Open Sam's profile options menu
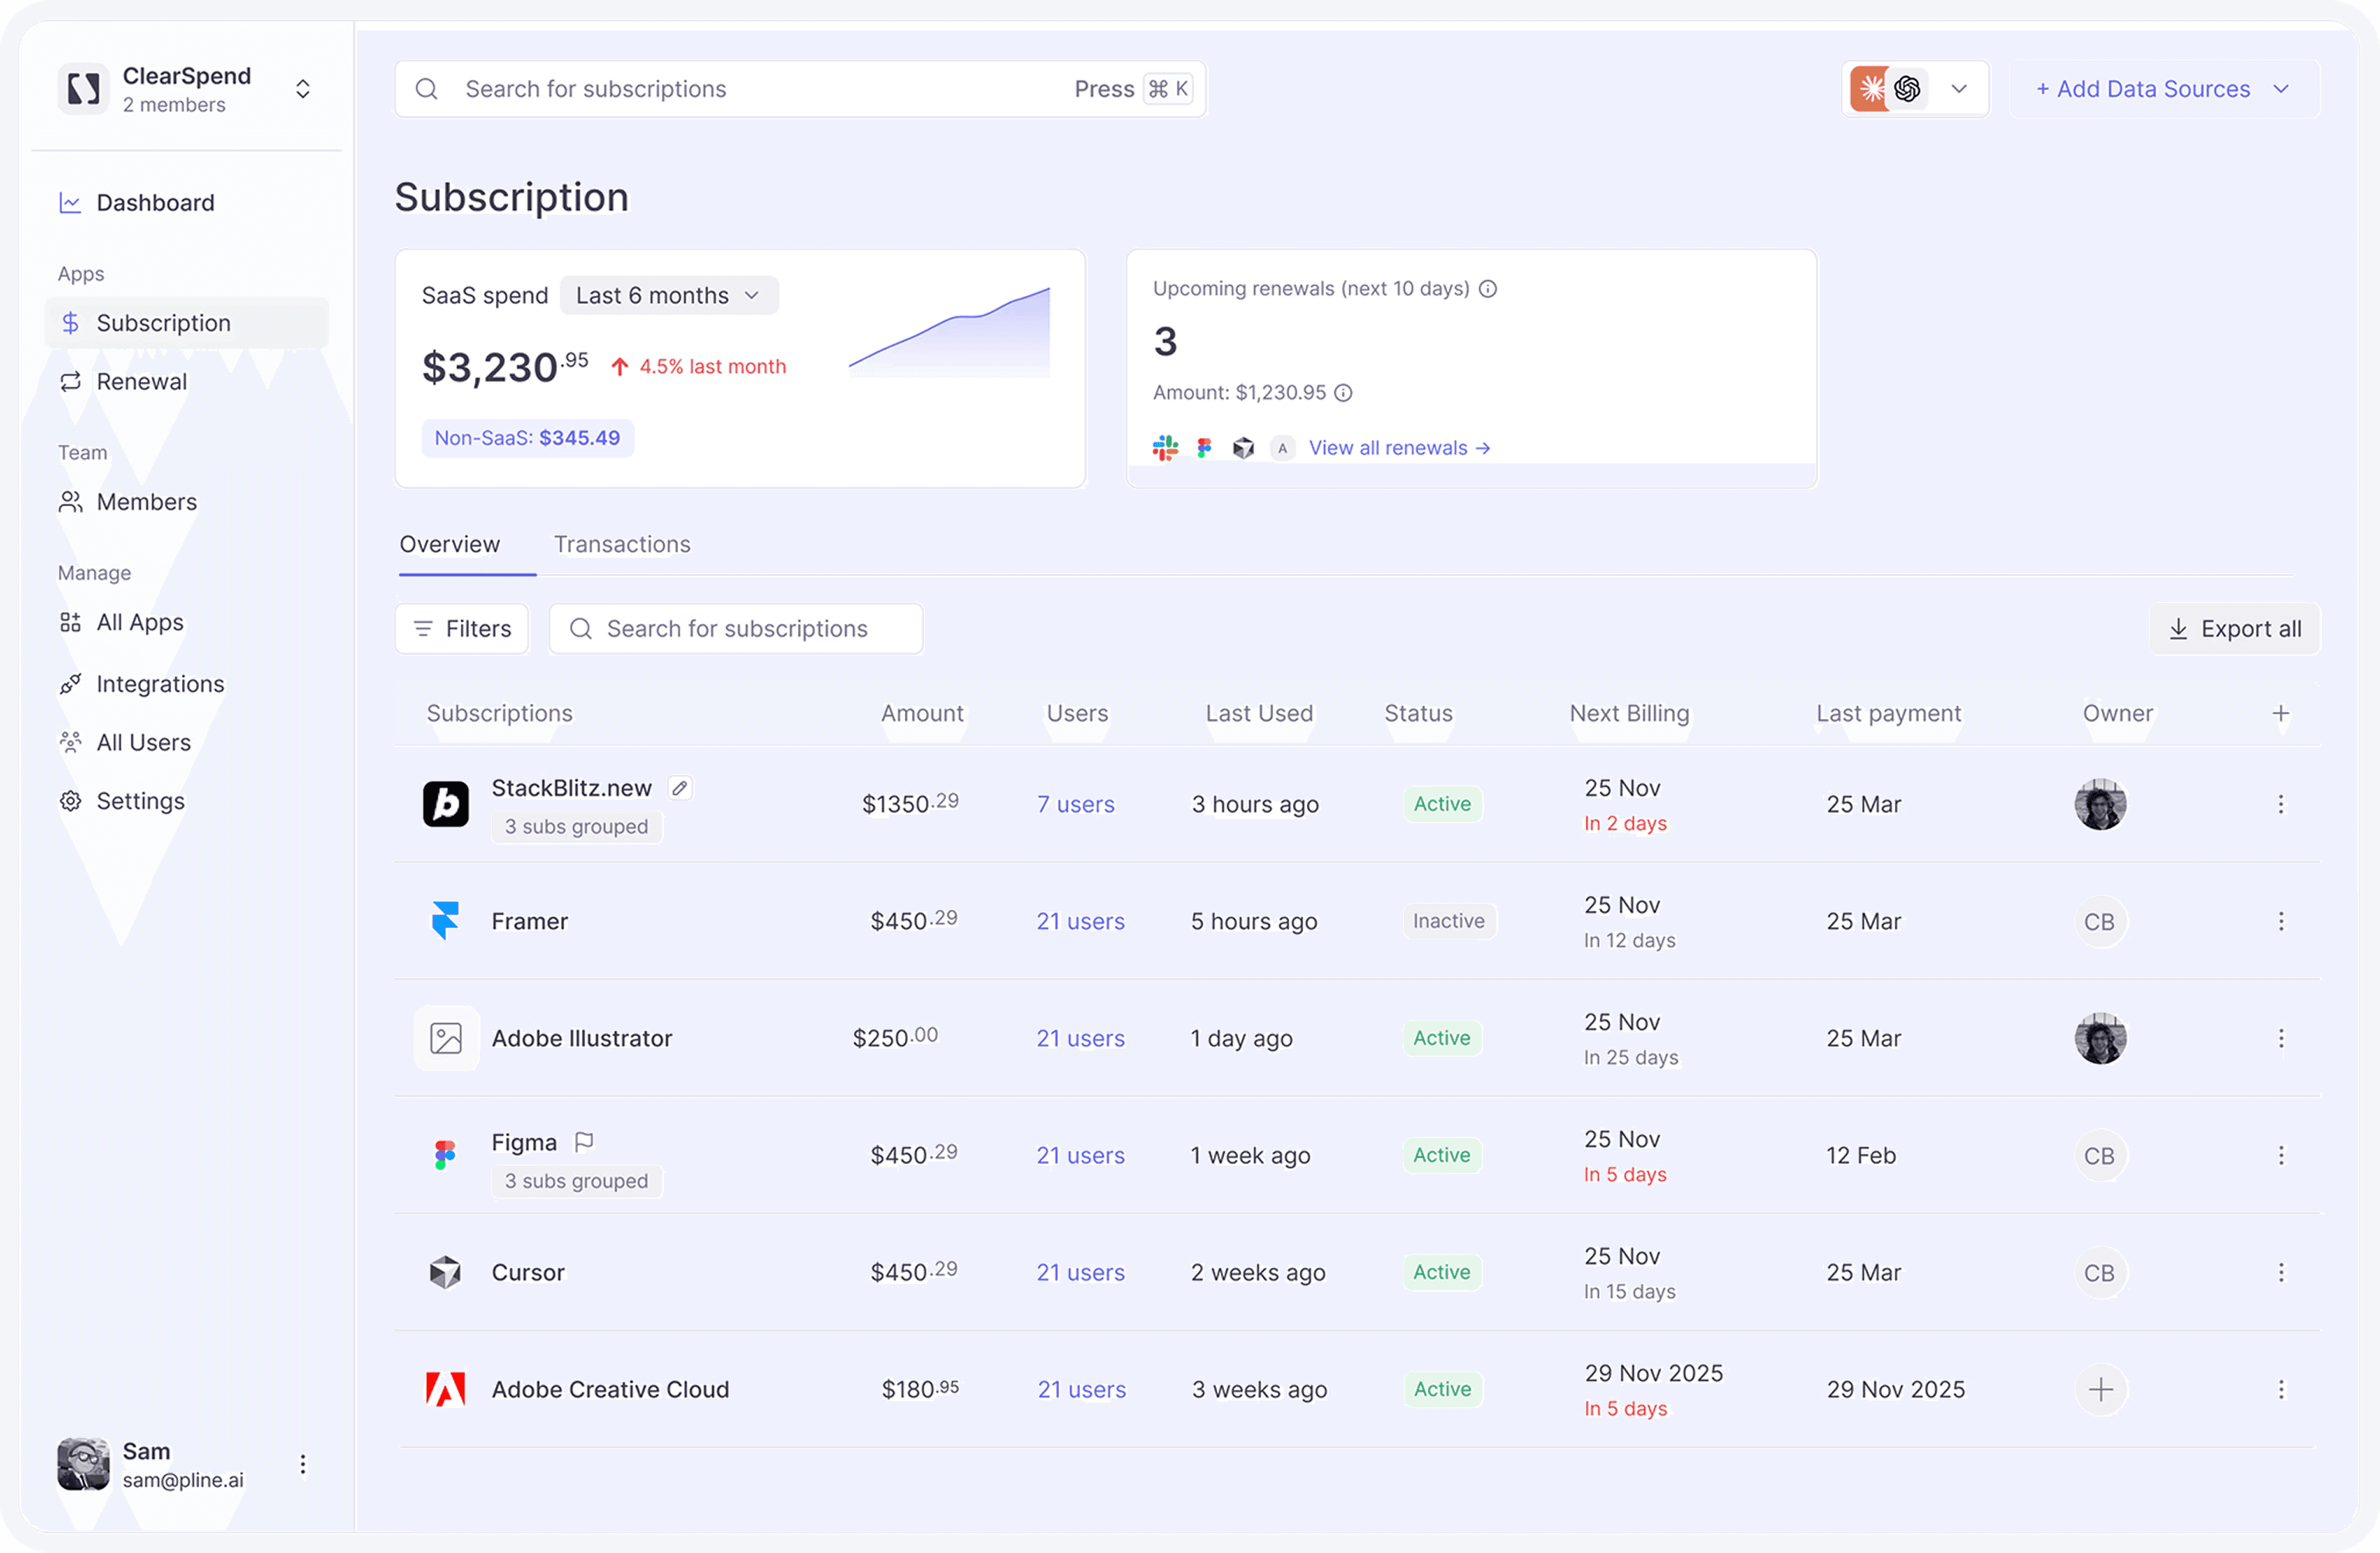This screenshot has width=2380, height=1553. click(x=303, y=1464)
